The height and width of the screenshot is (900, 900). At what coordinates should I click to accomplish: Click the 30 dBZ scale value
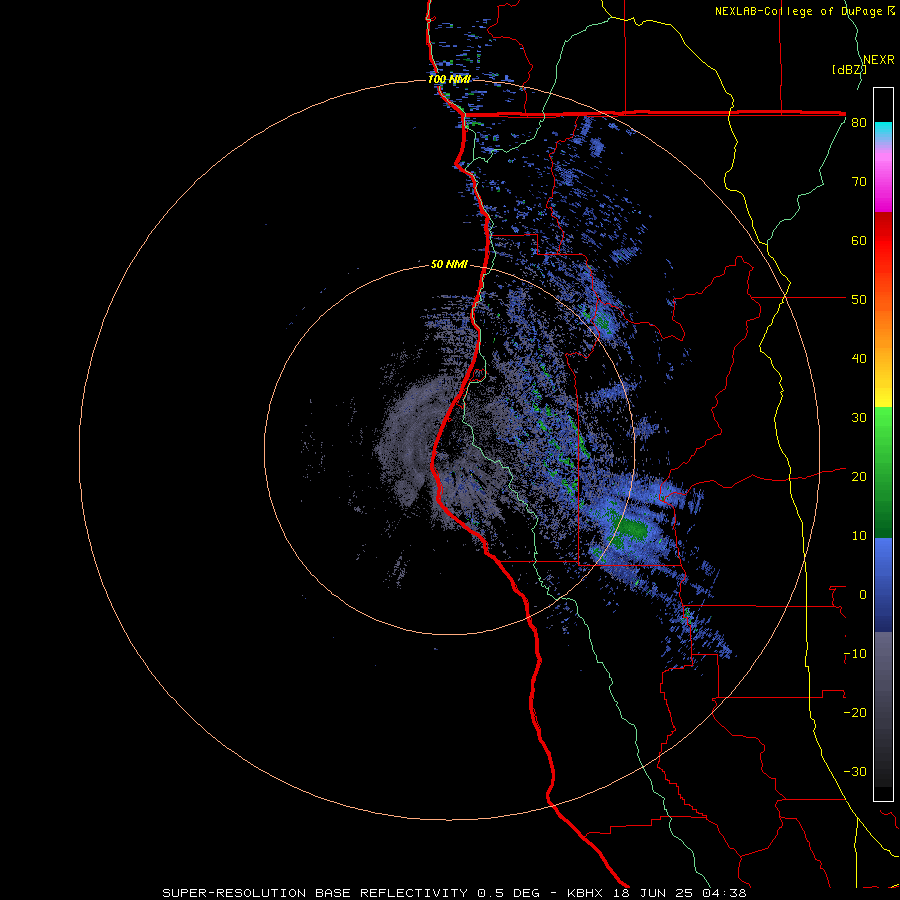click(859, 418)
